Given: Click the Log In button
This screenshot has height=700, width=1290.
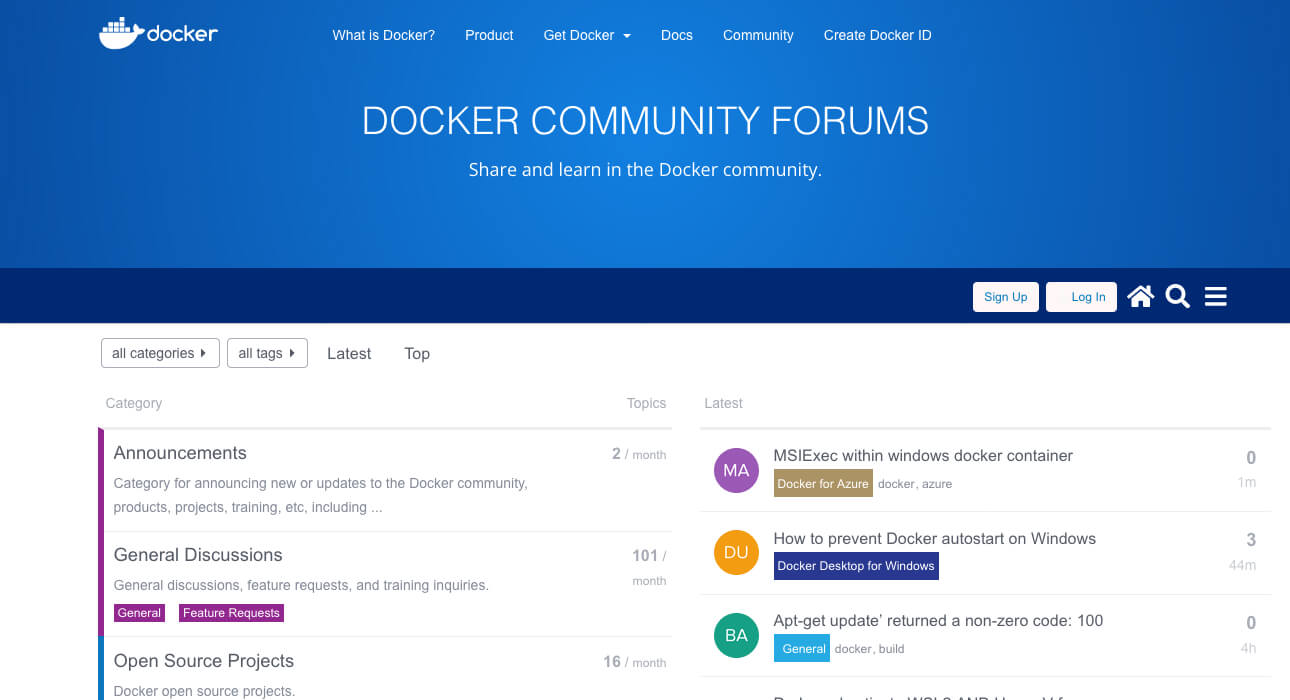Looking at the screenshot, I should (x=1081, y=296).
